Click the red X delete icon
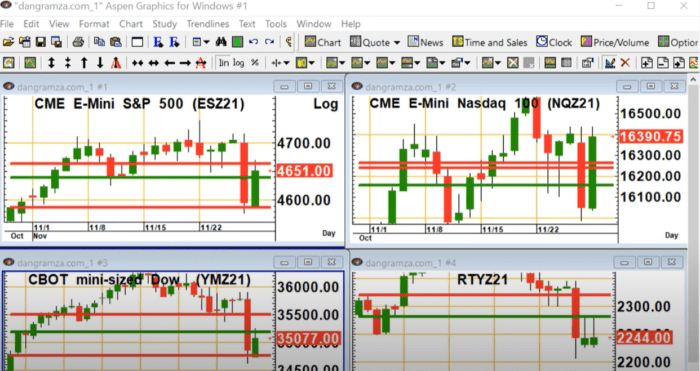The height and width of the screenshot is (371, 700). [625, 63]
